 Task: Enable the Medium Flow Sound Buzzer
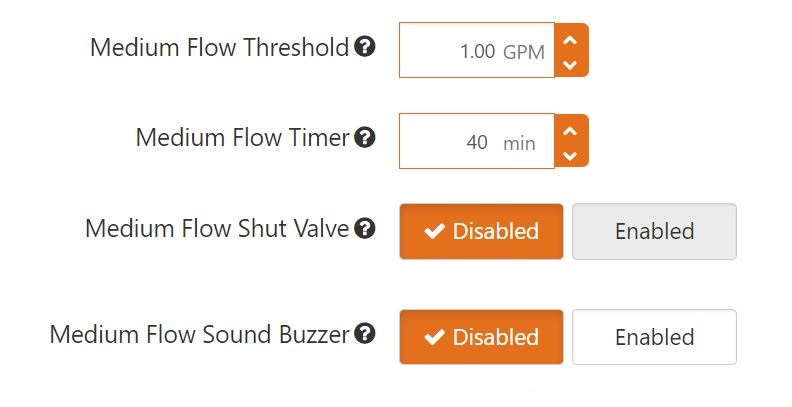(x=654, y=337)
